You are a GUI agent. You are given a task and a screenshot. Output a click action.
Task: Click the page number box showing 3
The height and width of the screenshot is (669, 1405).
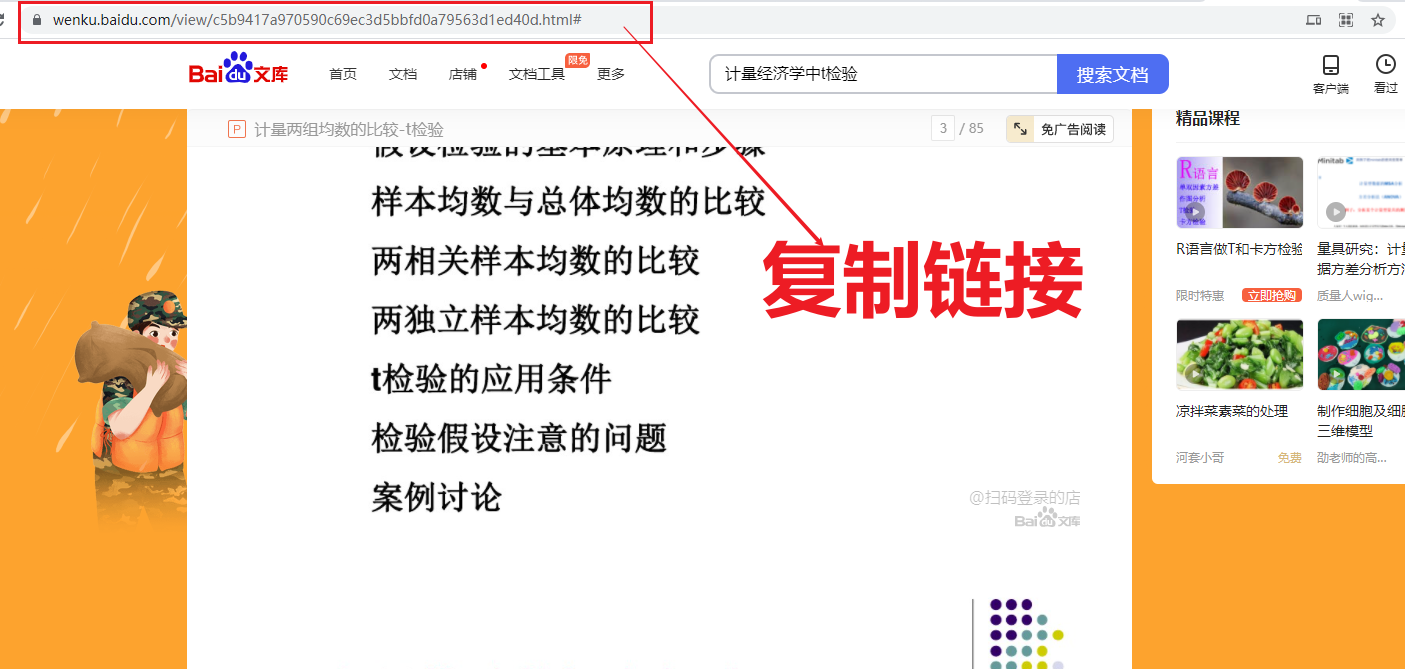942,129
